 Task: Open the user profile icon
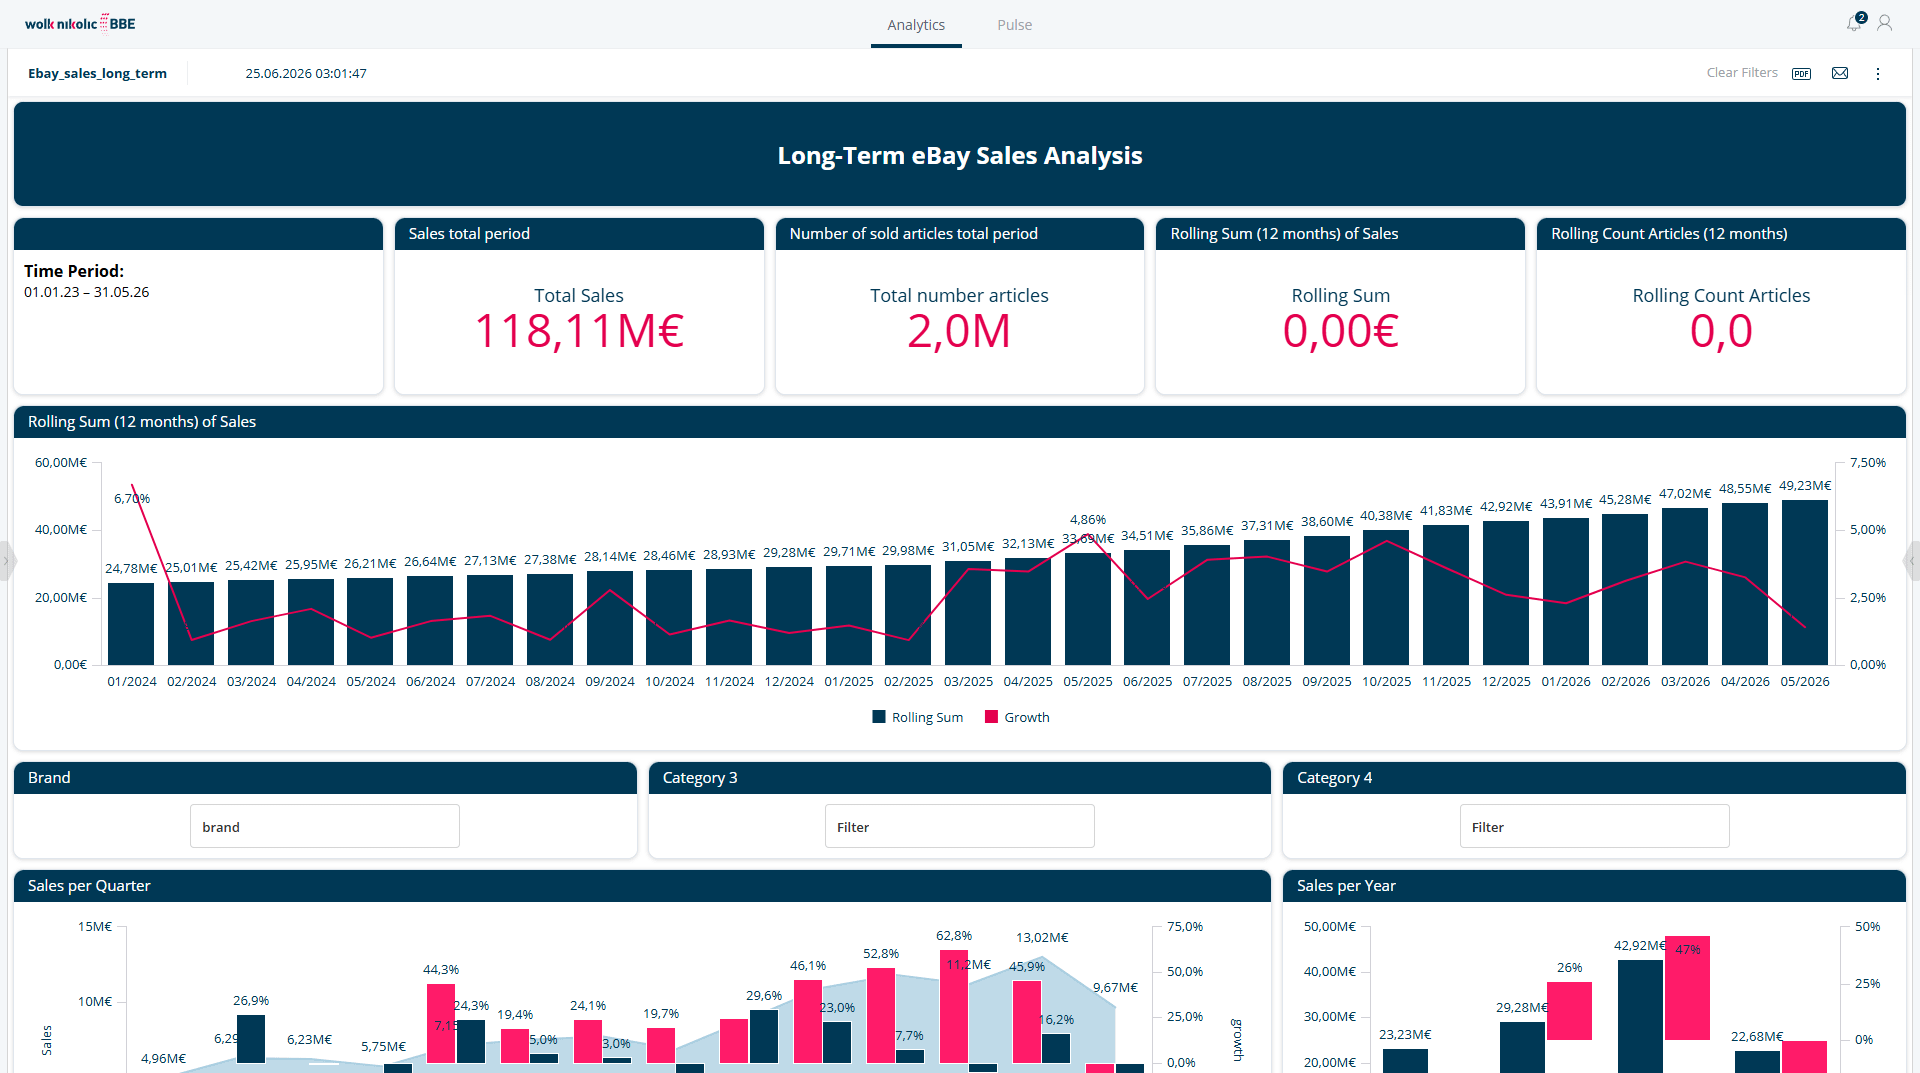[1885, 23]
